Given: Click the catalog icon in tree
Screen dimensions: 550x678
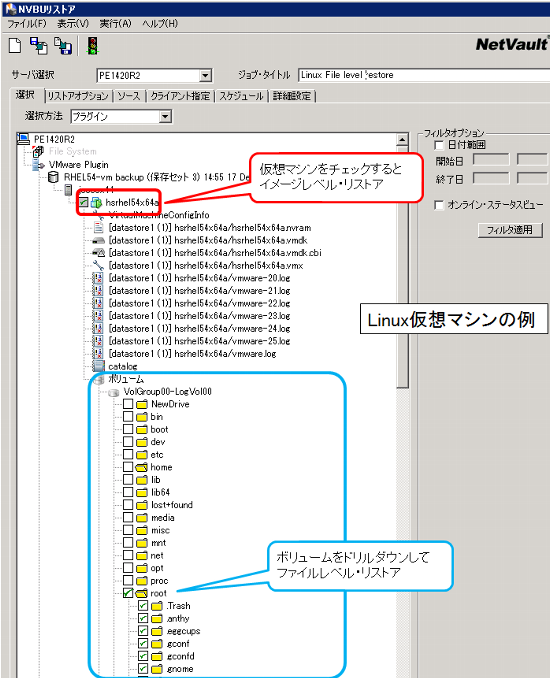Looking at the screenshot, I should pos(99,366).
